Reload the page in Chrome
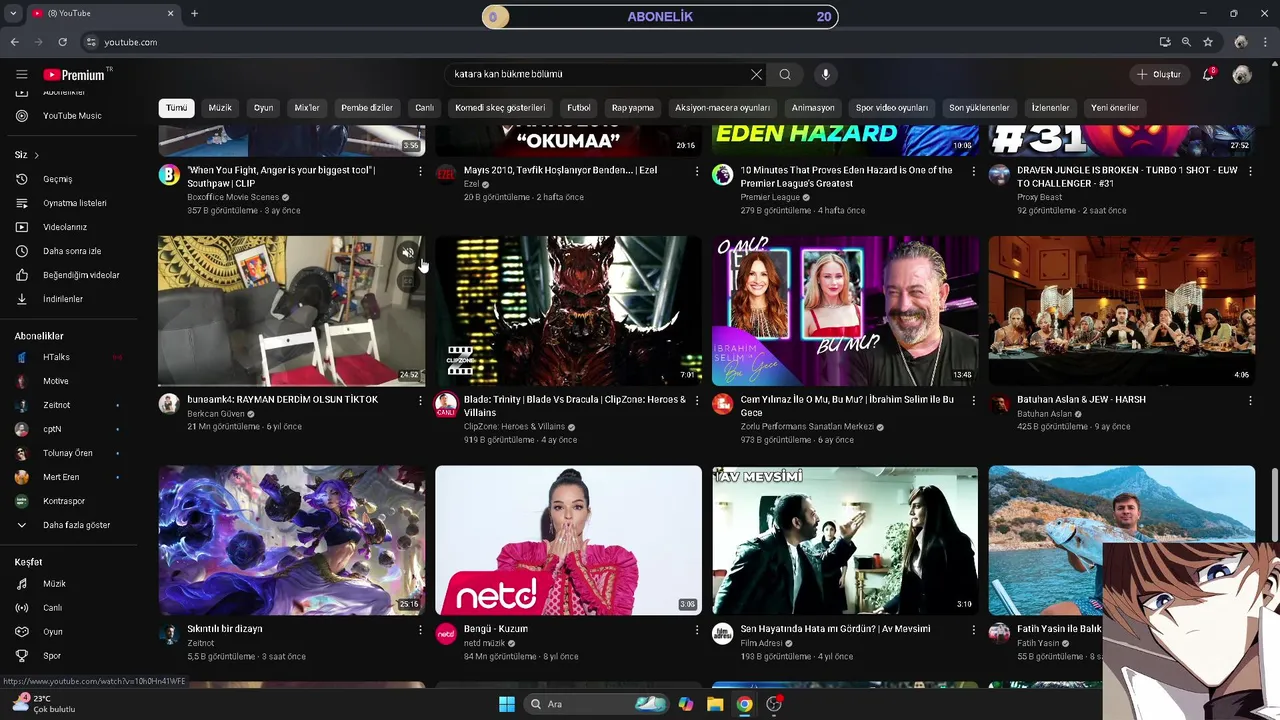Screen dimensions: 1280x720 62,42
